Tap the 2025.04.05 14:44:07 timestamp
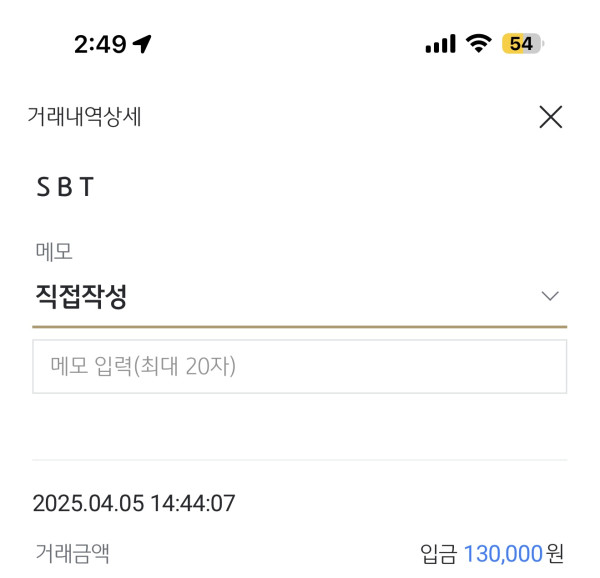 click(133, 503)
